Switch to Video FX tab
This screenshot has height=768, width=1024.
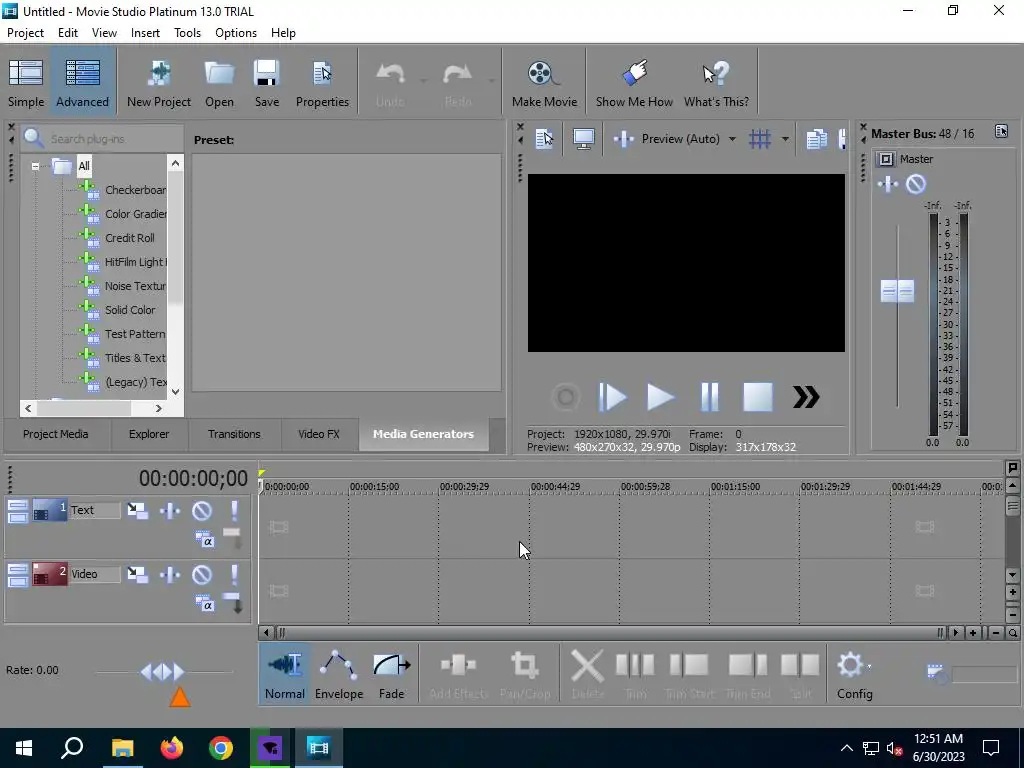(x=319, y=434)
